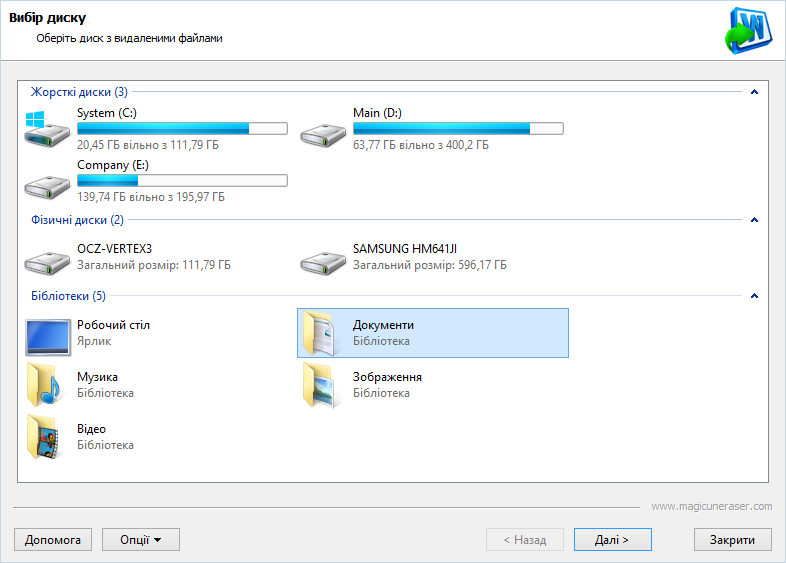Click the Бібліотеки (5) header
This screenshot has width=786, height=563.
pos(68,296)
